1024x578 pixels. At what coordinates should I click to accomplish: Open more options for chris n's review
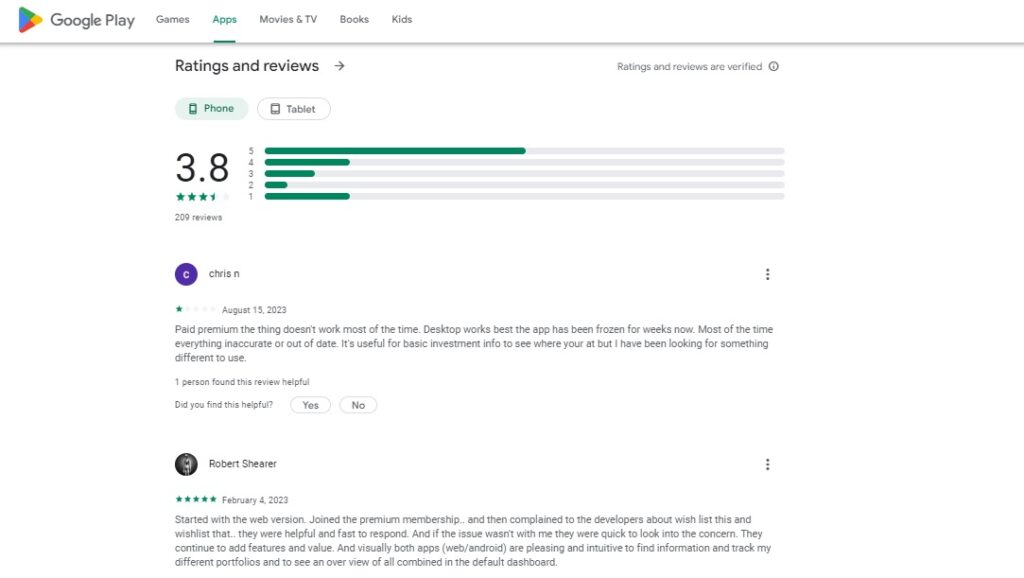767,274
